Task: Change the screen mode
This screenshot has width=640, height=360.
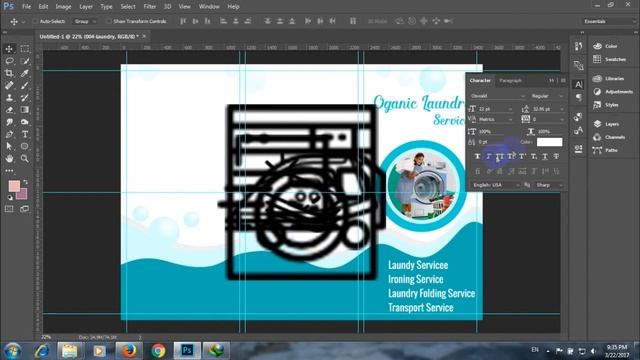Action: [x=24, y=209]
